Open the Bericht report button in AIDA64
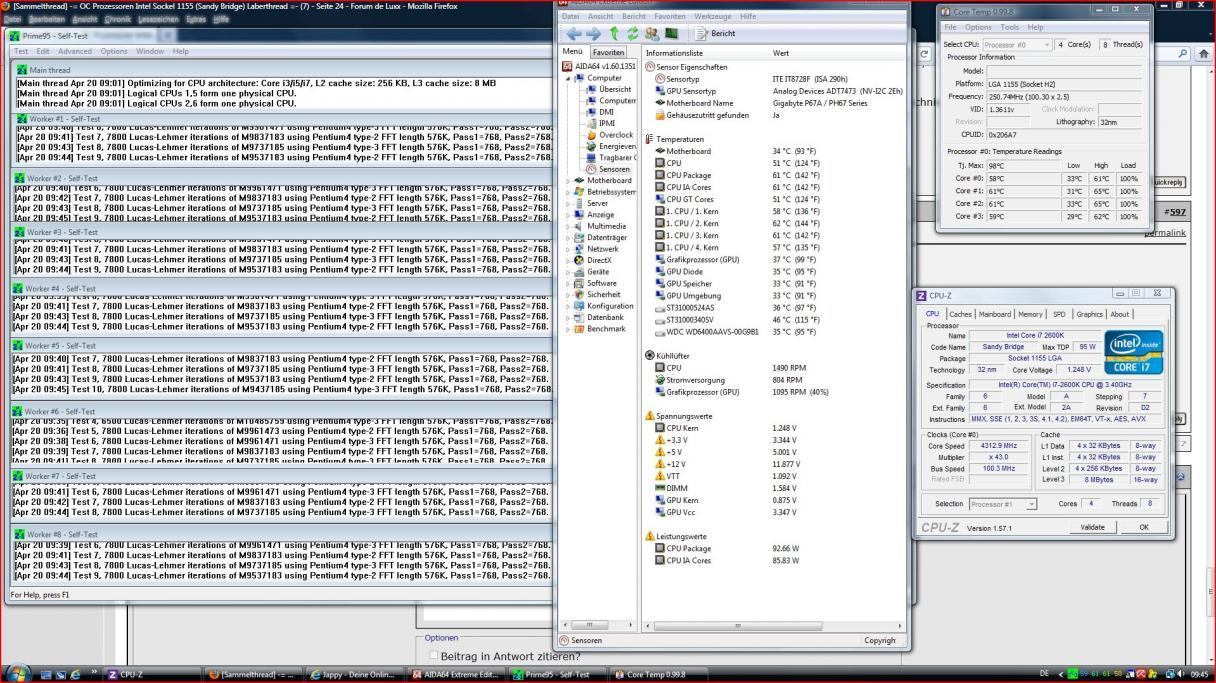The image size is (1216, 683). pos(715,34)
